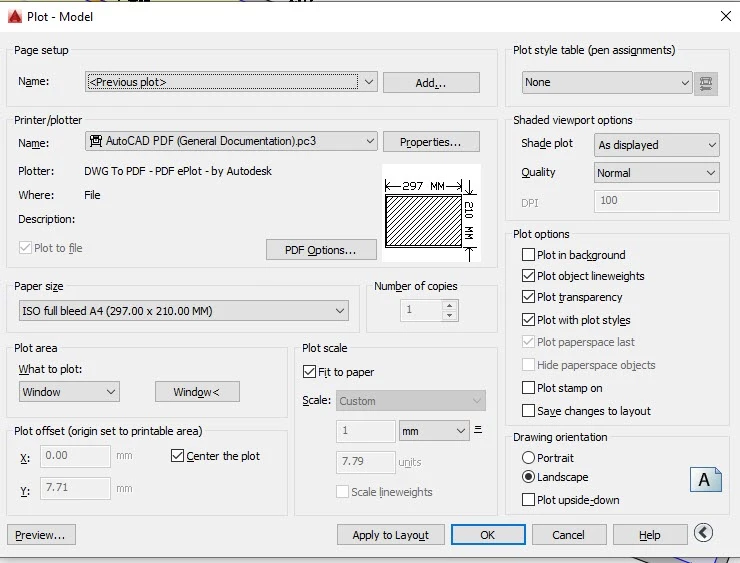
Task: Open plotter Properties...
Action: [431, 142]
